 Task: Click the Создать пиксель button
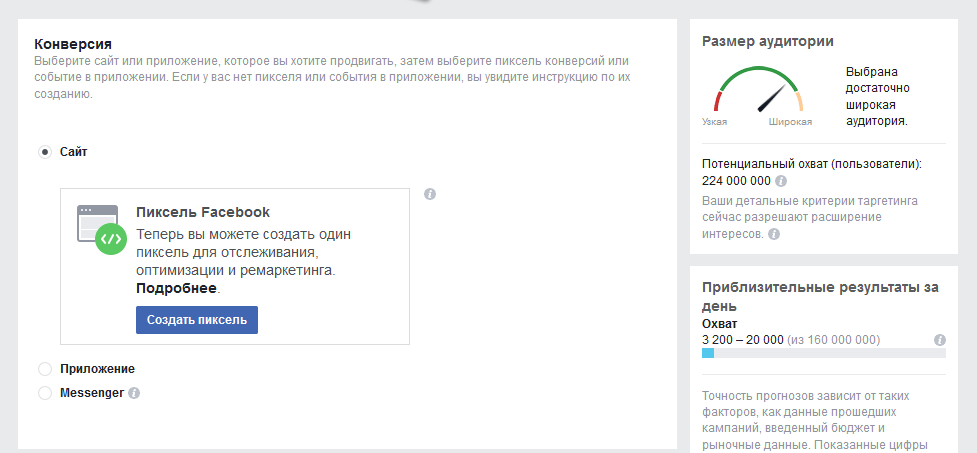tap(197, 320)
